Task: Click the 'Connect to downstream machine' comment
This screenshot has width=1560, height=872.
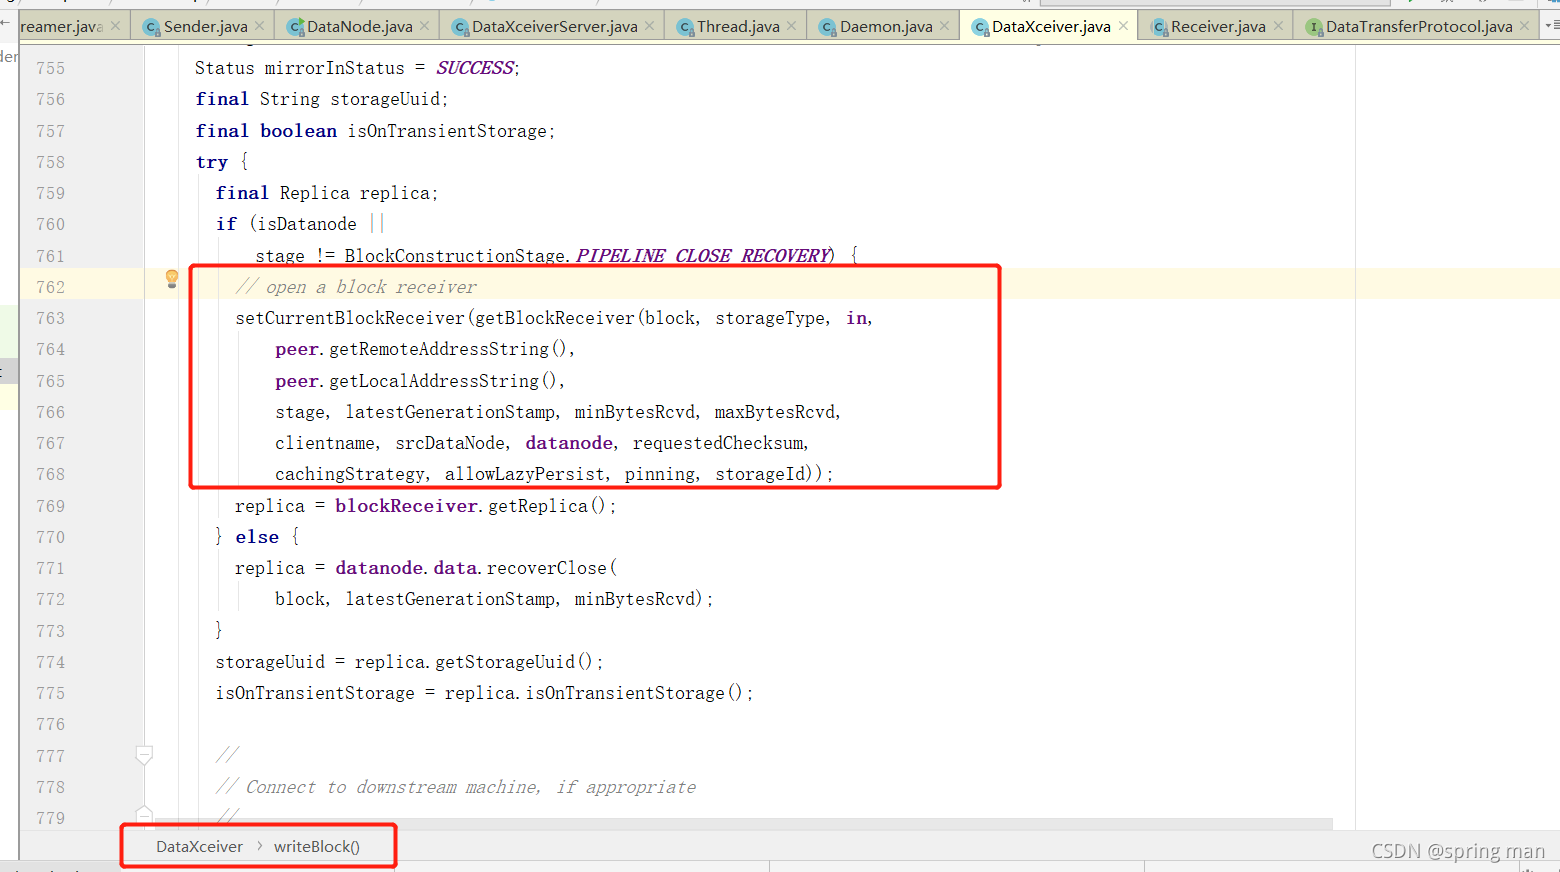Action: (456, 787)
